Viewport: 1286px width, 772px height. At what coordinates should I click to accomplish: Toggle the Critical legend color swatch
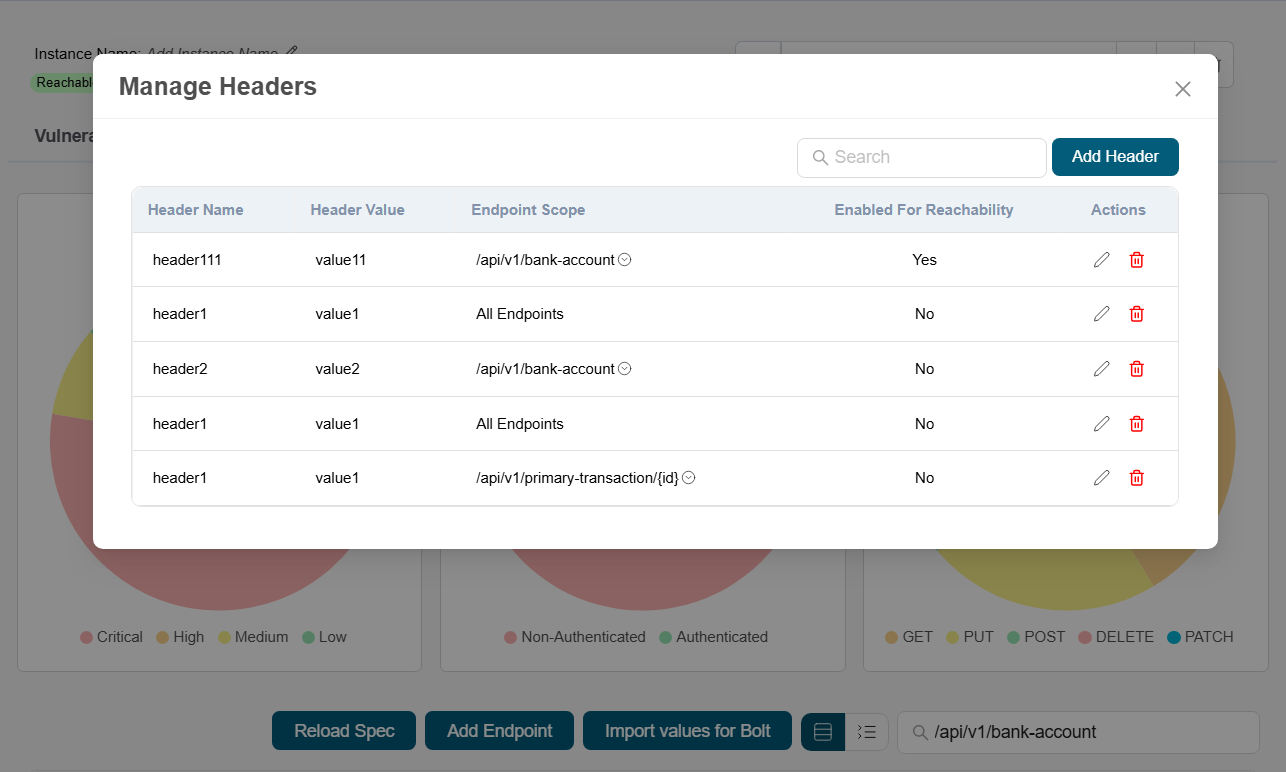click(x=86, y=637)
